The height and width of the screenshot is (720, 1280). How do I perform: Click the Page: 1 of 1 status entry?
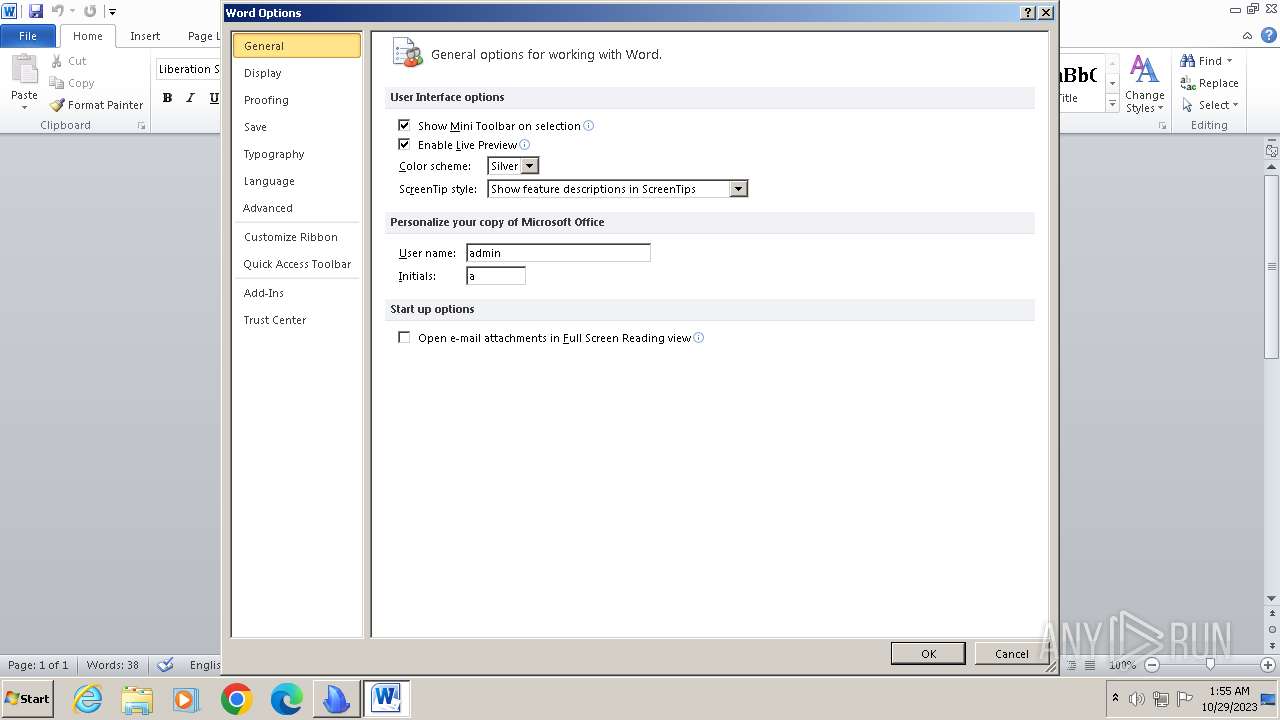(38, 665)
